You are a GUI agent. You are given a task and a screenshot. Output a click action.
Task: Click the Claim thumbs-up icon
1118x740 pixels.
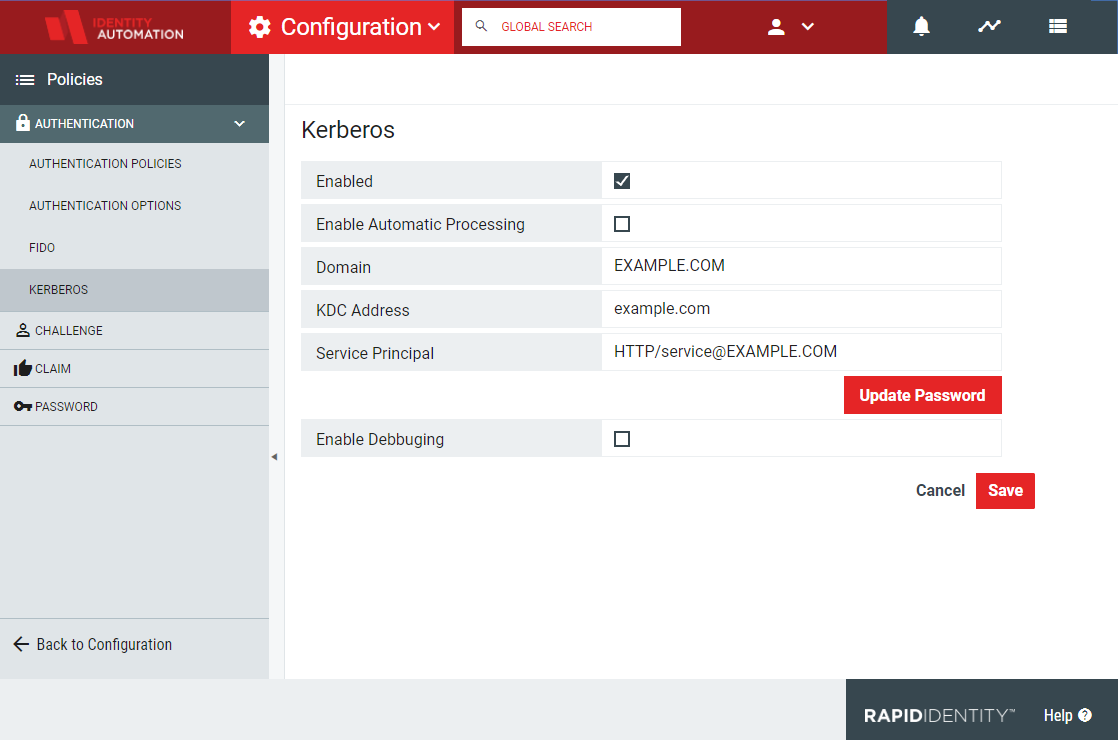click(x=23, y=368)
